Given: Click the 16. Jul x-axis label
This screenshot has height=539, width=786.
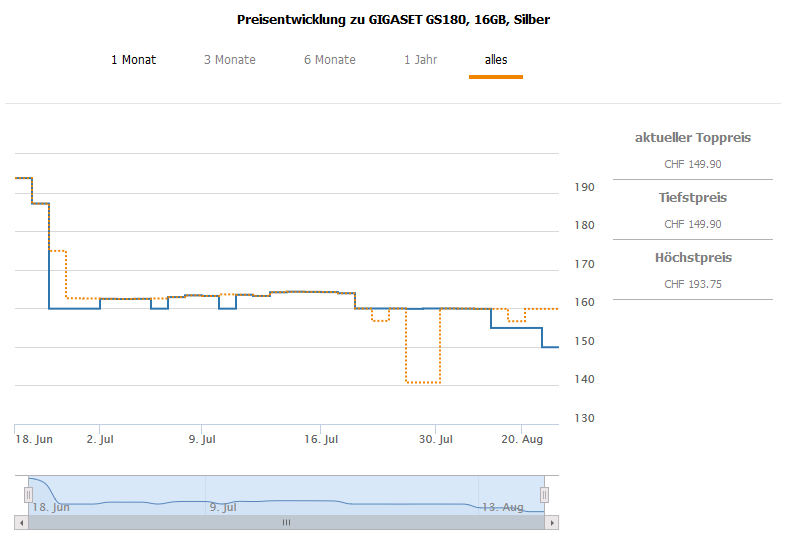Looking at the screenshot, I should coord(321,439).
